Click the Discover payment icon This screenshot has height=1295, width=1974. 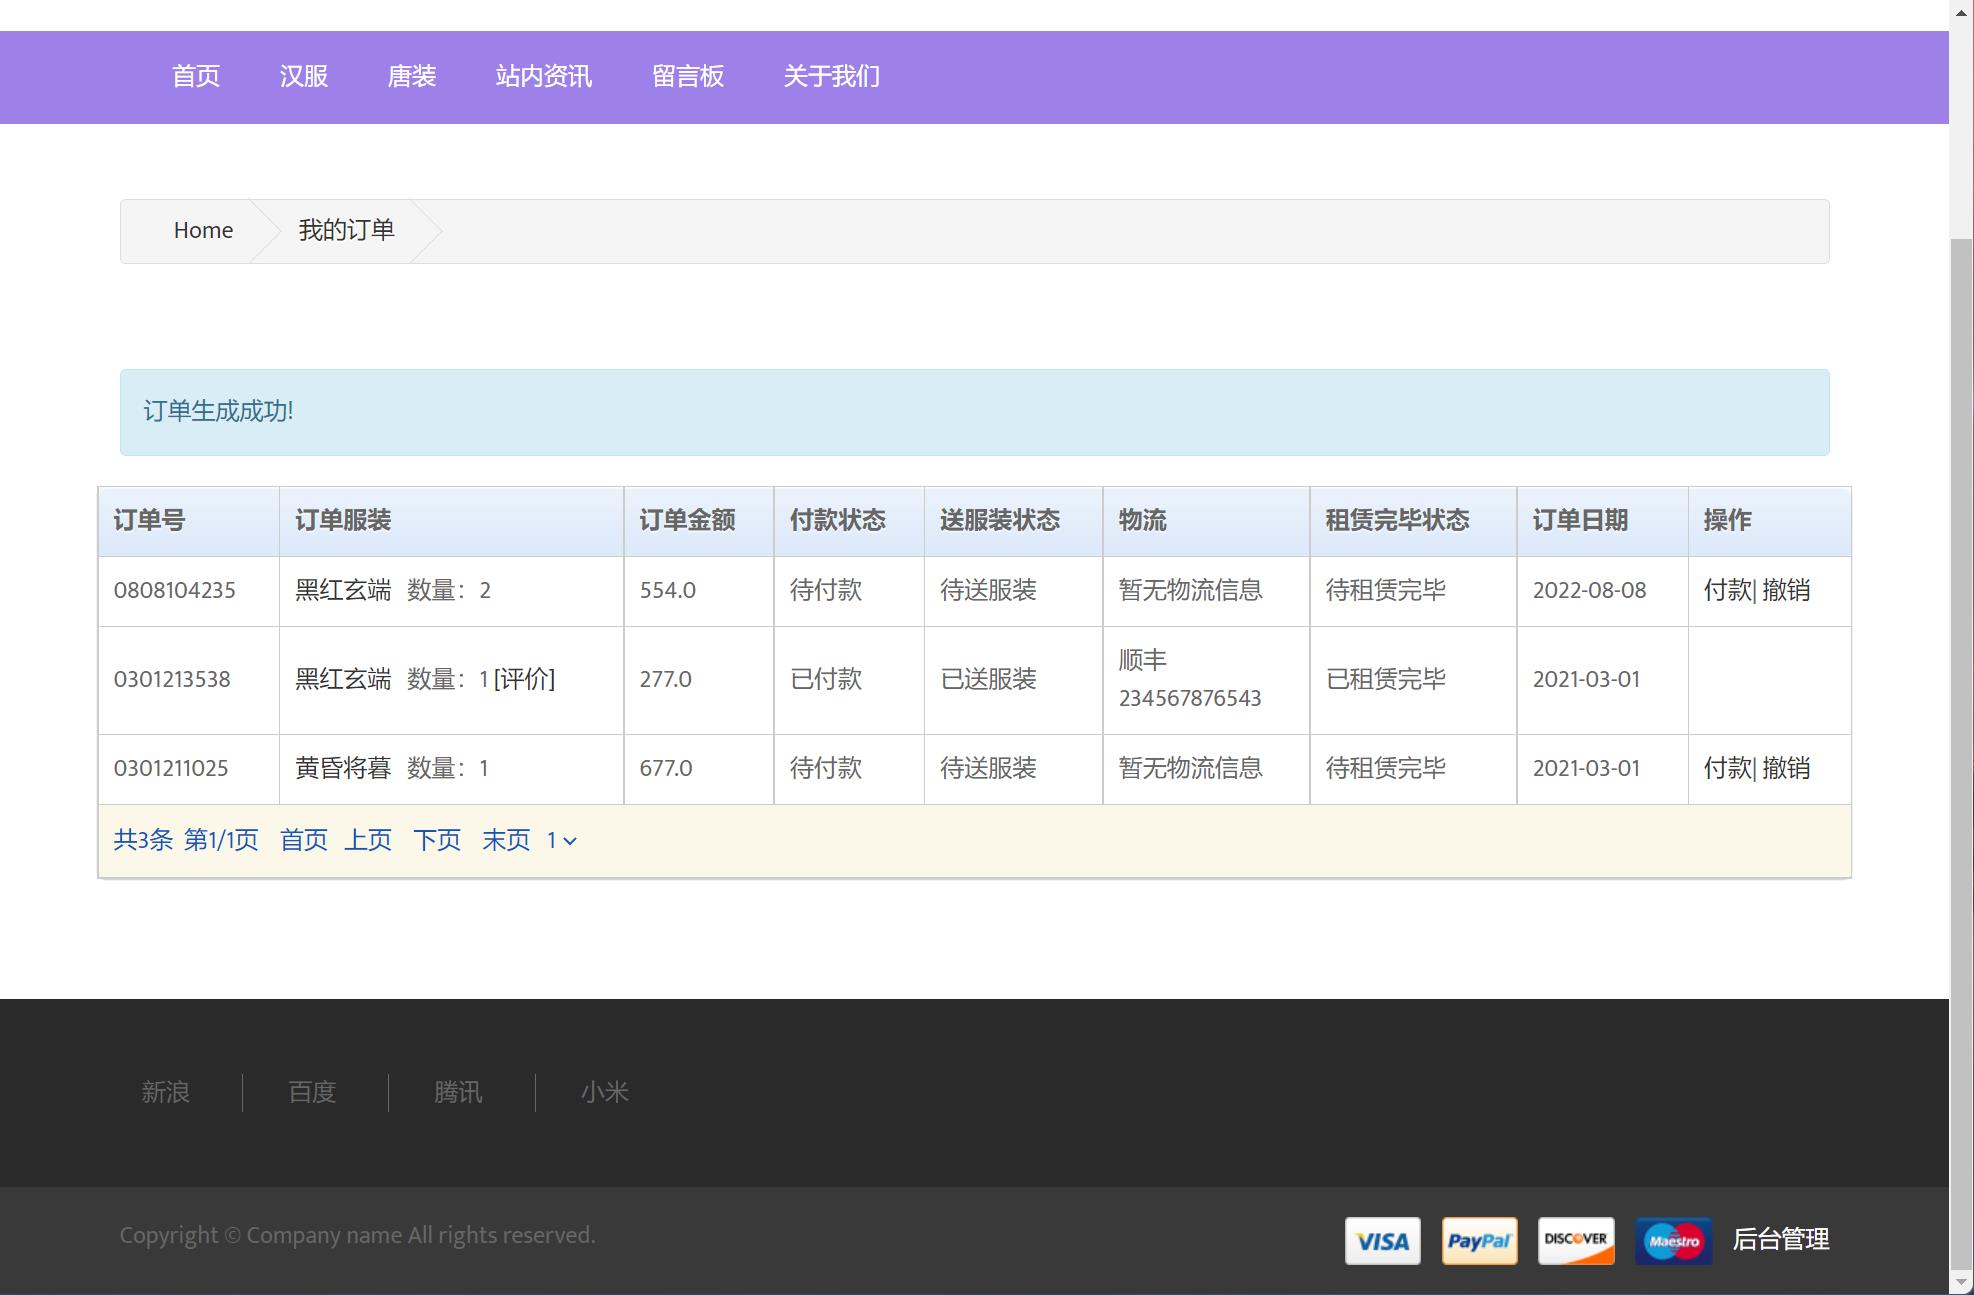click(1576, 1241)
